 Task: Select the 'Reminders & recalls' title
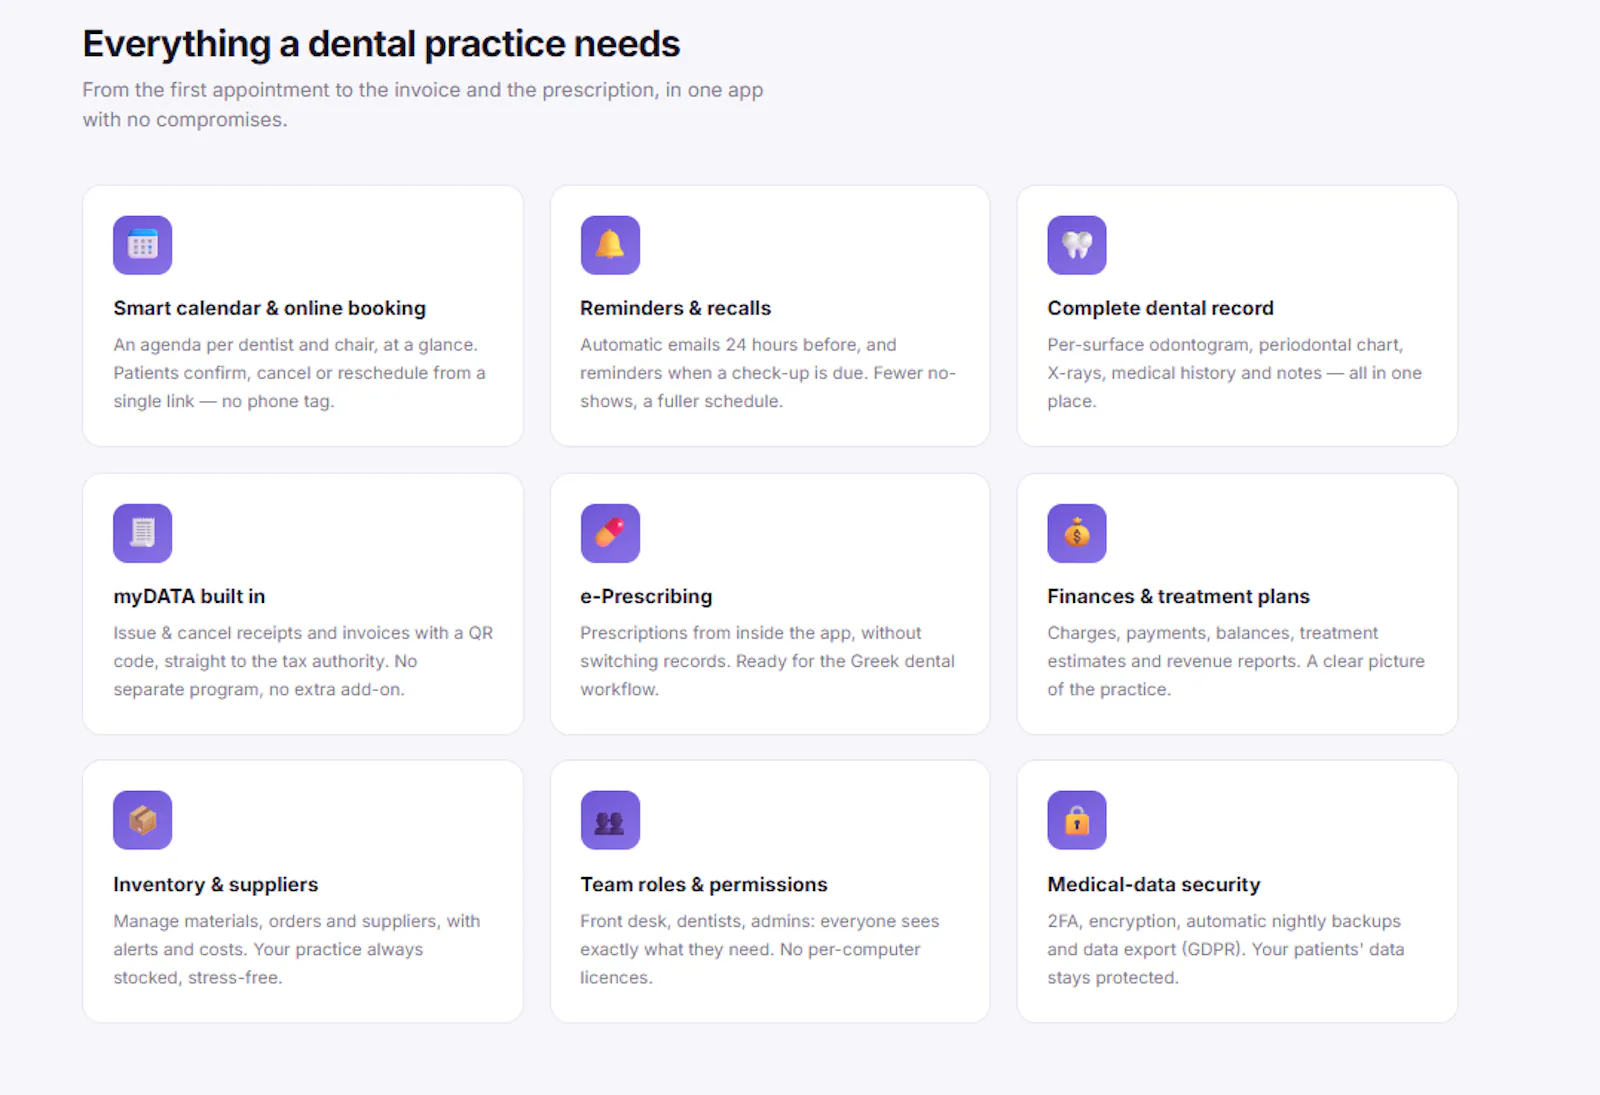[676, 308]
